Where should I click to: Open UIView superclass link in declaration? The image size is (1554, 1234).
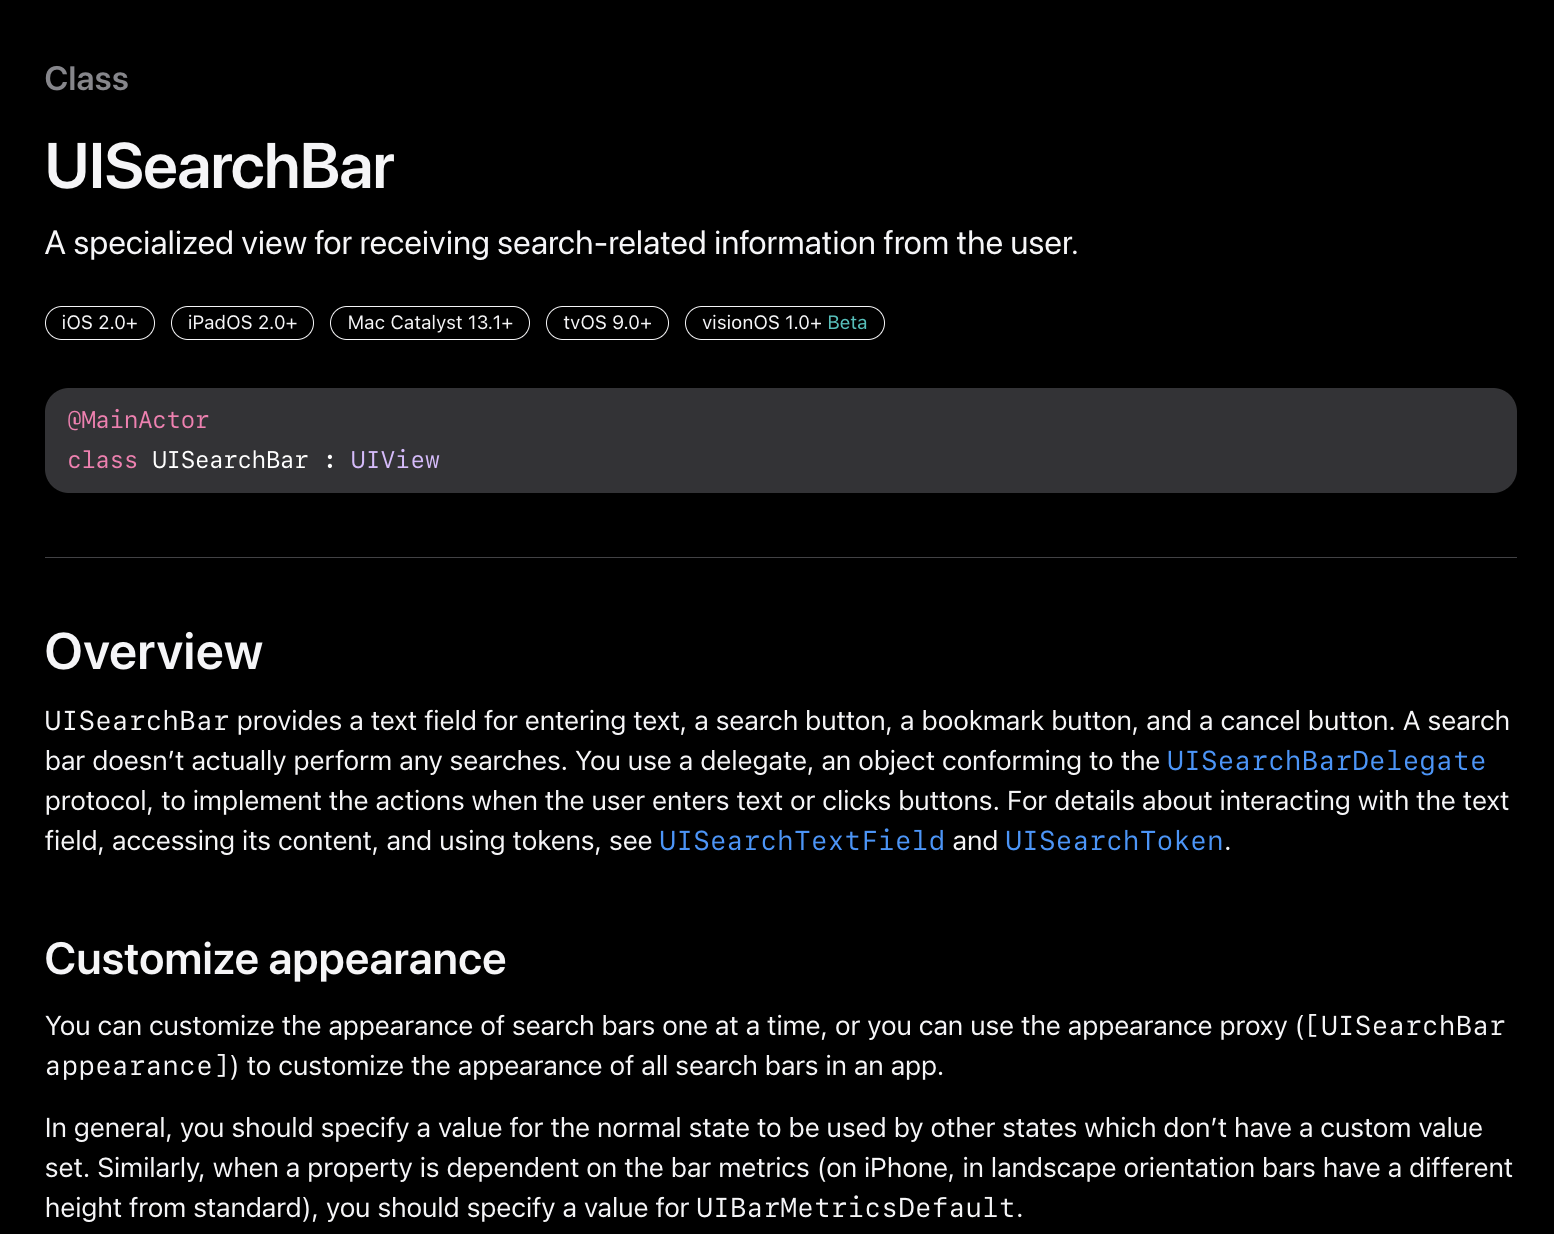tap(395, 460)
